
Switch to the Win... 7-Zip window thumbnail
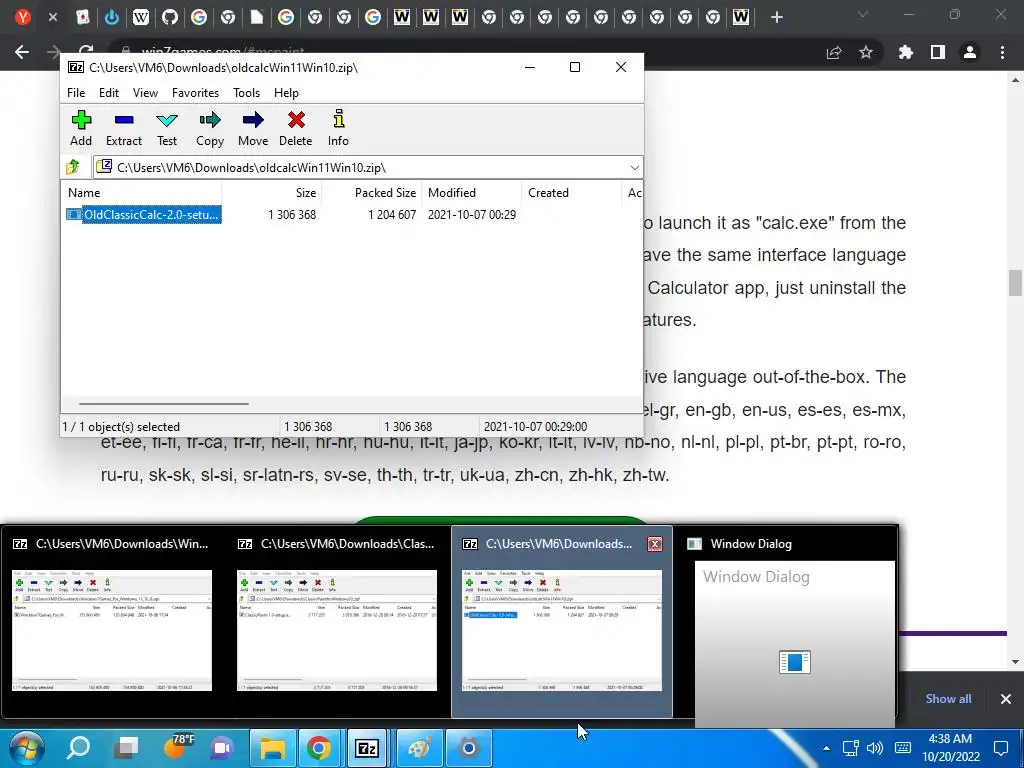tap(112, 620)
